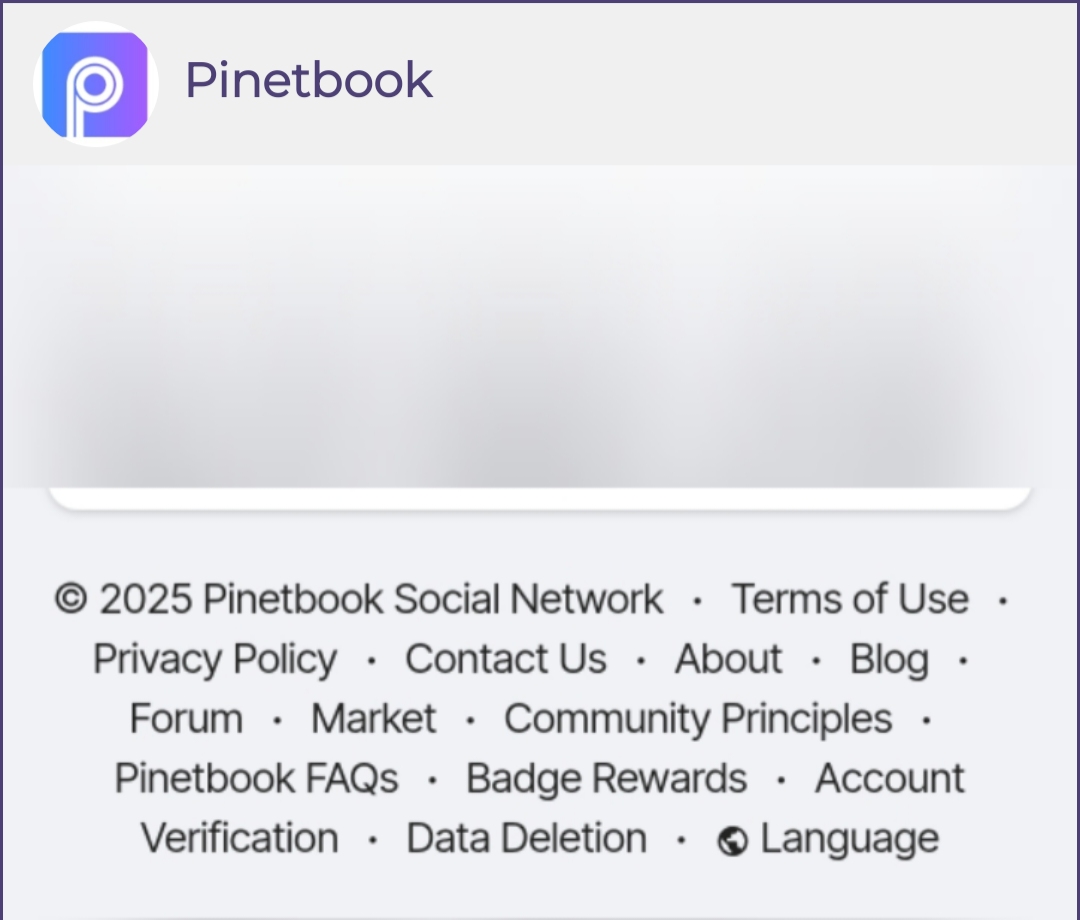This screenshot has height=920, width=1080.
Task: Open the Badge Rewards page
Action: point(606,778)
